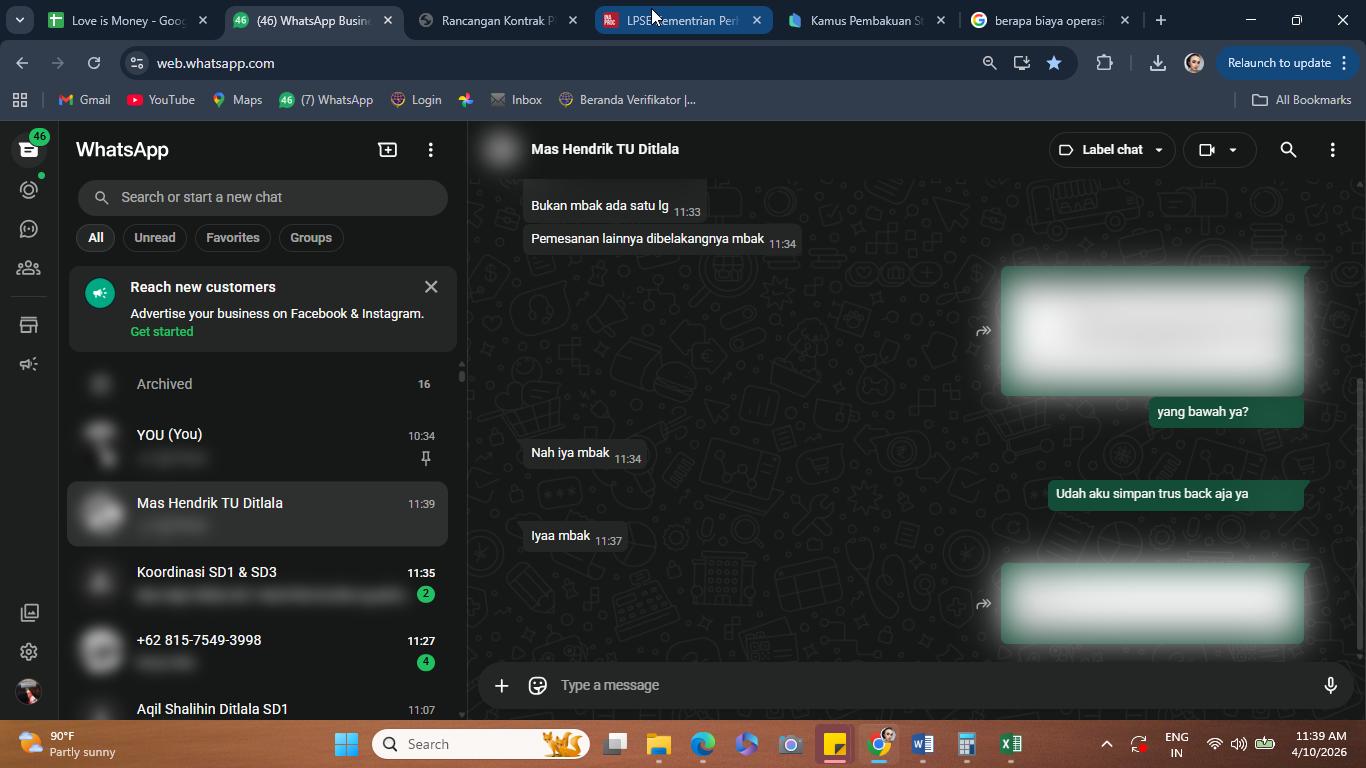
Task: Select the Favorites chat filter
Action: [233, 238]
